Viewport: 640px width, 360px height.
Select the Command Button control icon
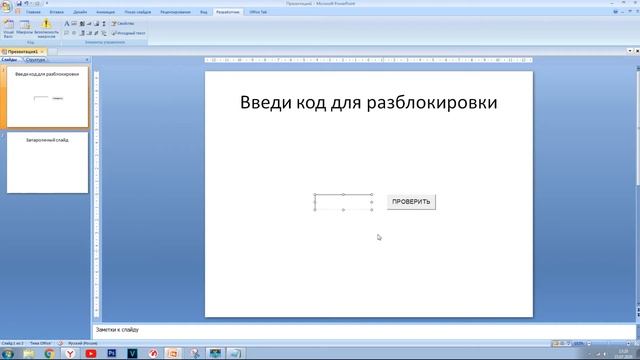coord(89,24)
